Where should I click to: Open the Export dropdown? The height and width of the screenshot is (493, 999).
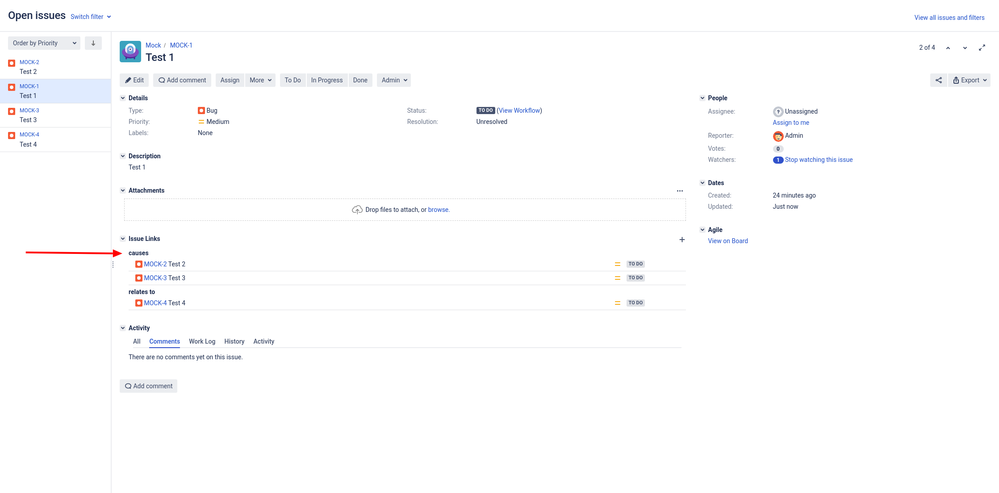click(970, 80)
